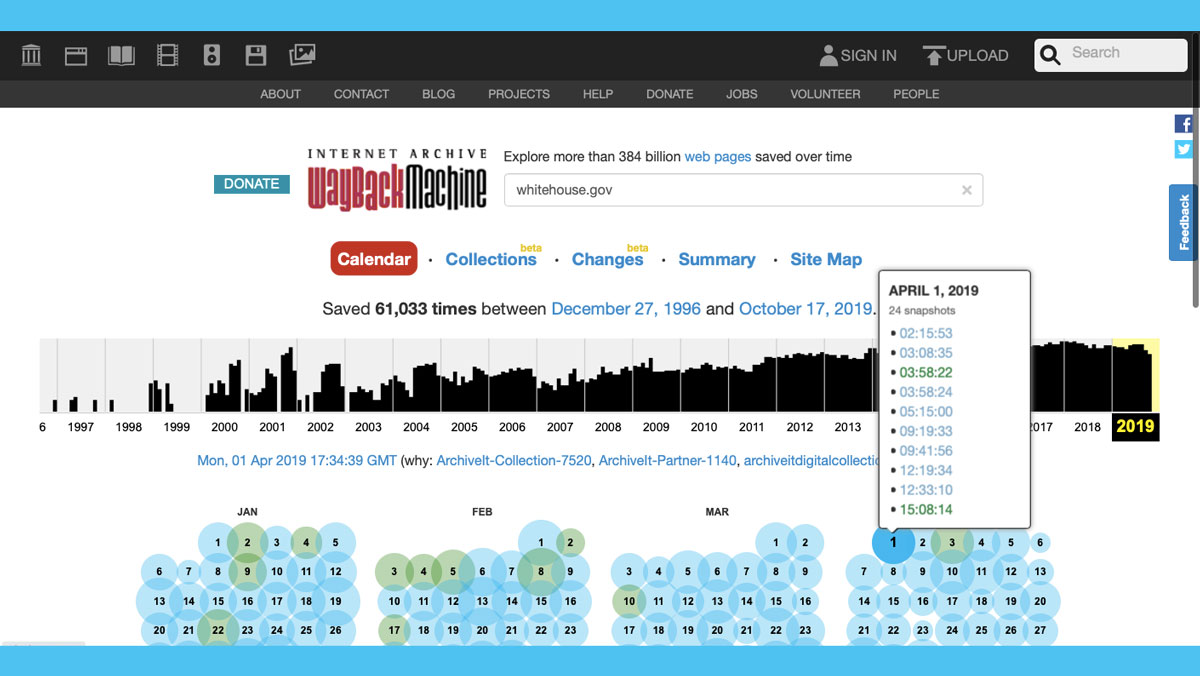Clear the whitehouse.gov URL field

[x=967, y=190]
